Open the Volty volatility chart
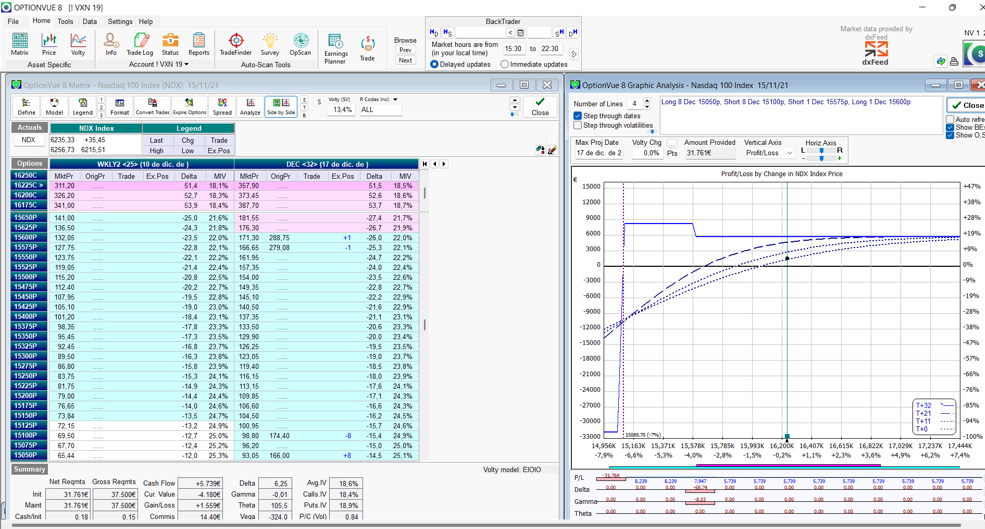Image resolution: width=985 pixels, height=529 pixels. tap(78, 44)
